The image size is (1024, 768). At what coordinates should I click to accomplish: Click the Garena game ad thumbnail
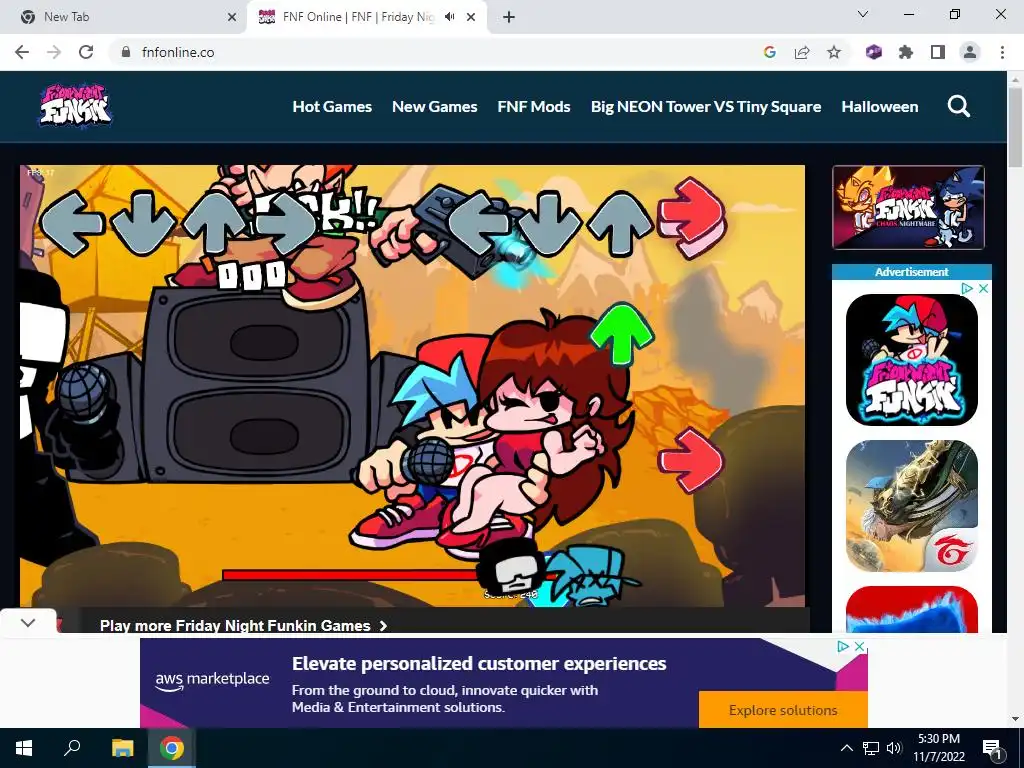[912, 506]
